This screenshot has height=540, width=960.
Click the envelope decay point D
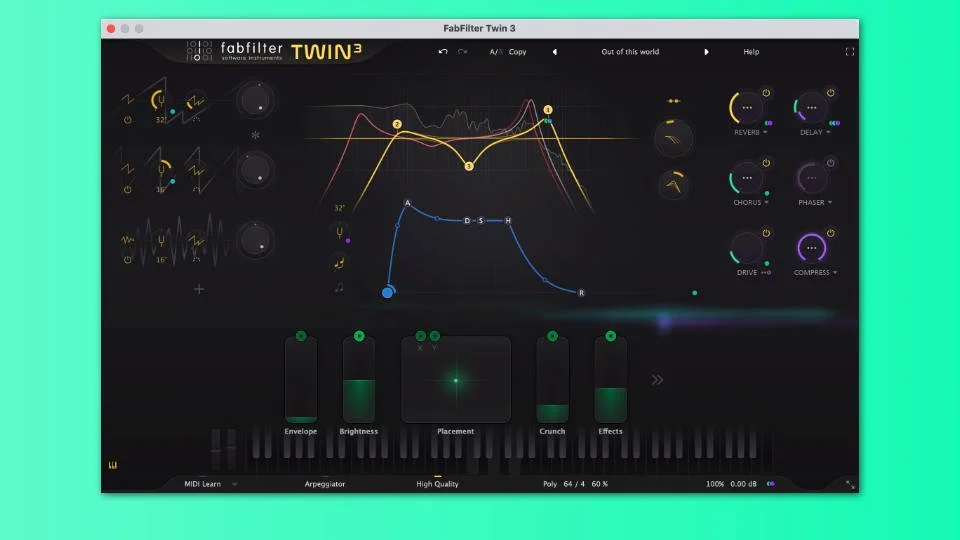(467, 220)
